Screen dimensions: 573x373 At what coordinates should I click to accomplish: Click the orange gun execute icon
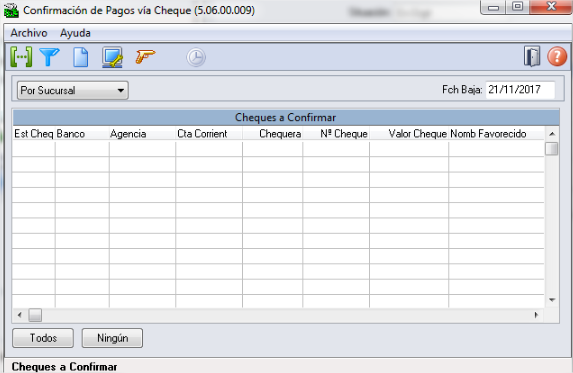(x=145, y=57)
